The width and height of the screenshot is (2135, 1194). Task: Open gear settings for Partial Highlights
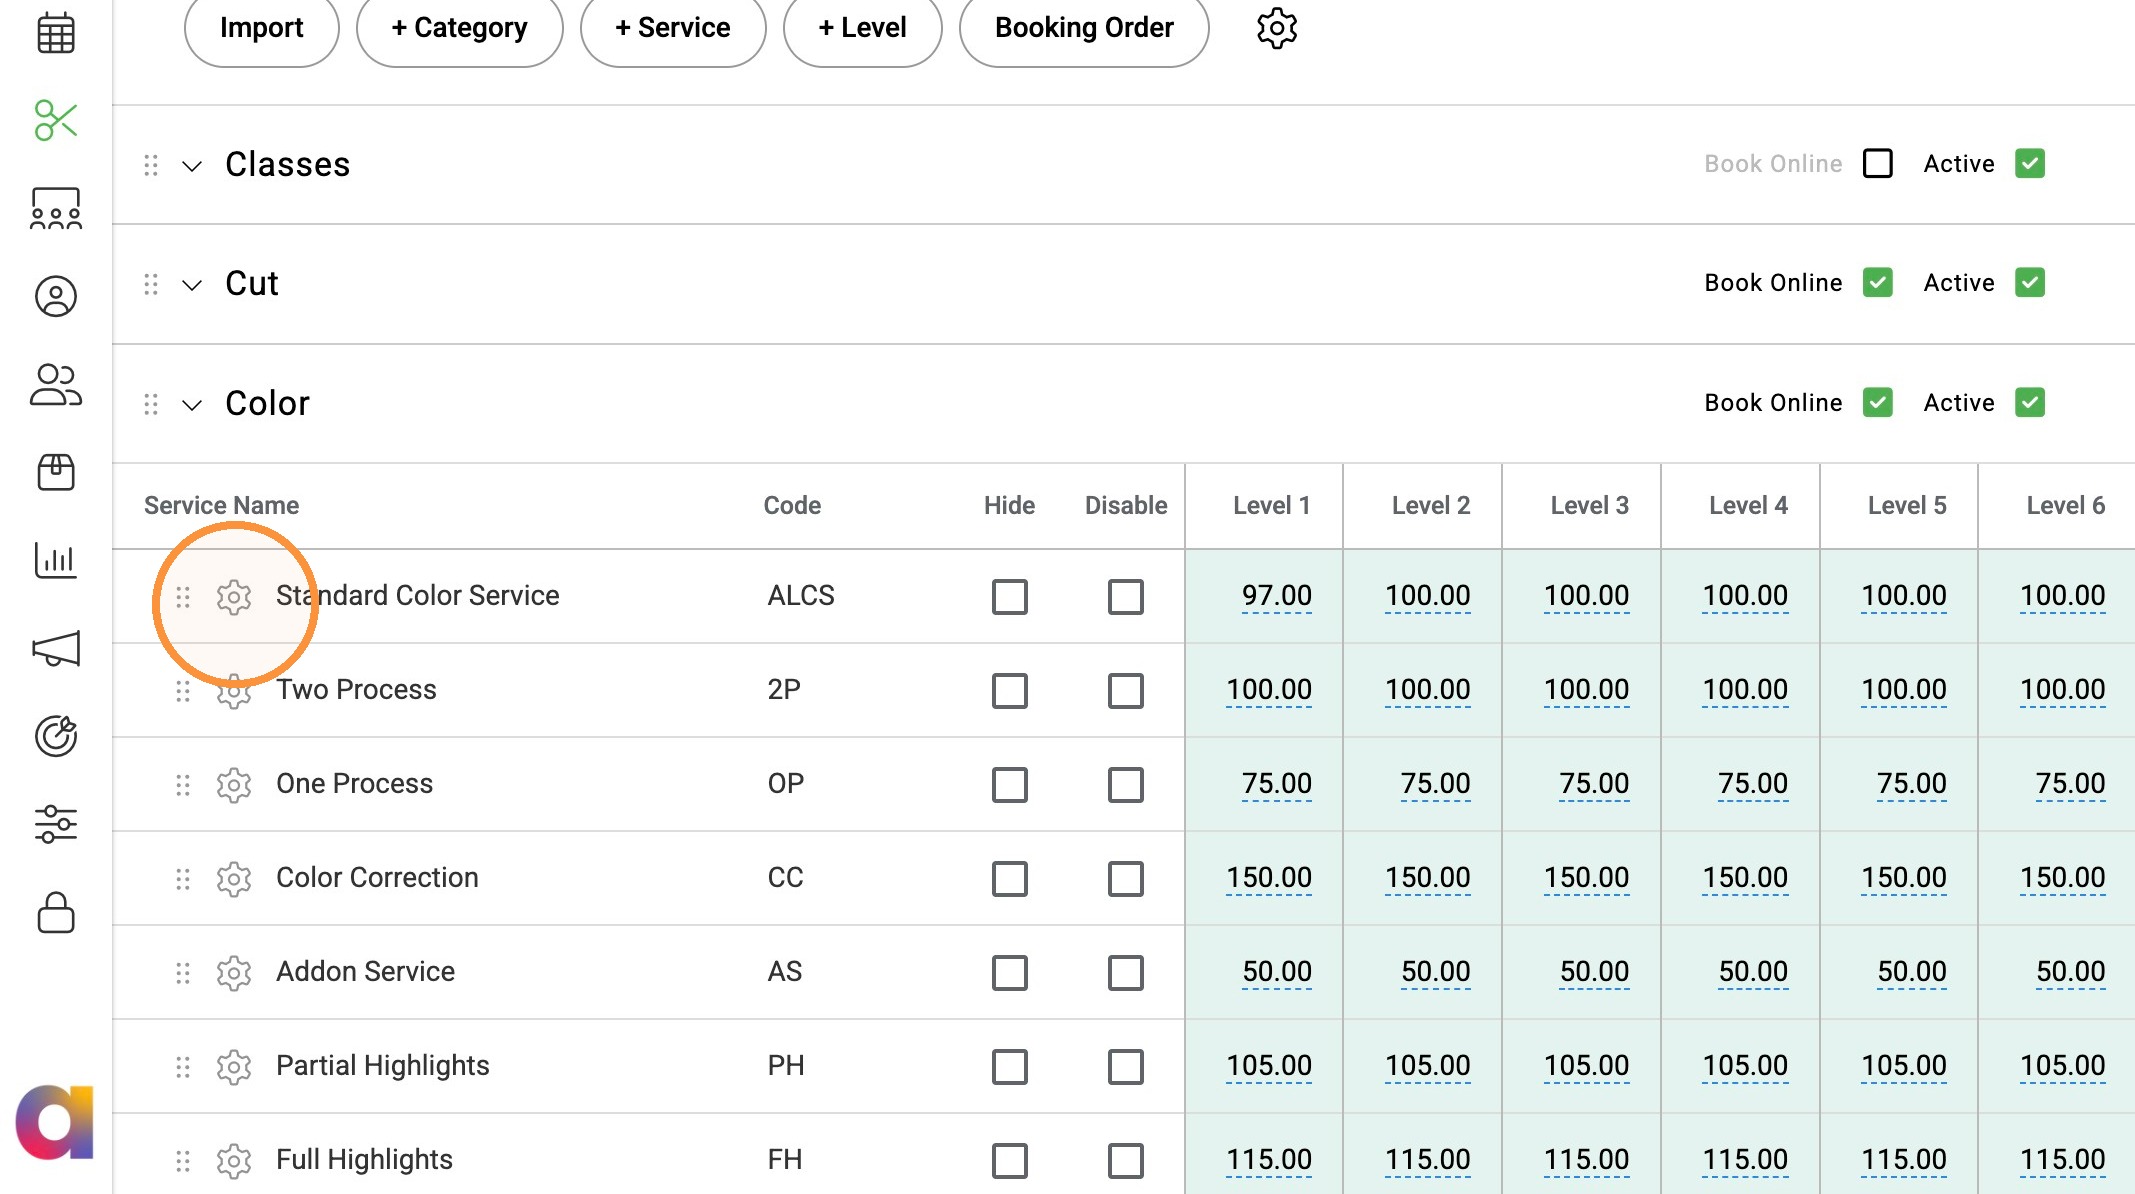pos(234,1067)
